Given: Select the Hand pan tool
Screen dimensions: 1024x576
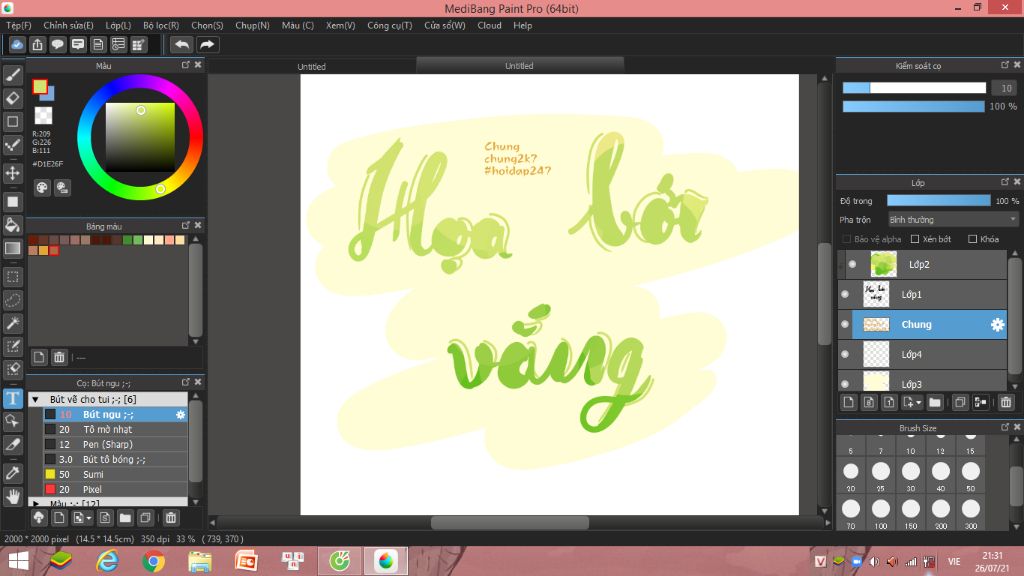Looking at the screenshot, I should click(12, 496).
